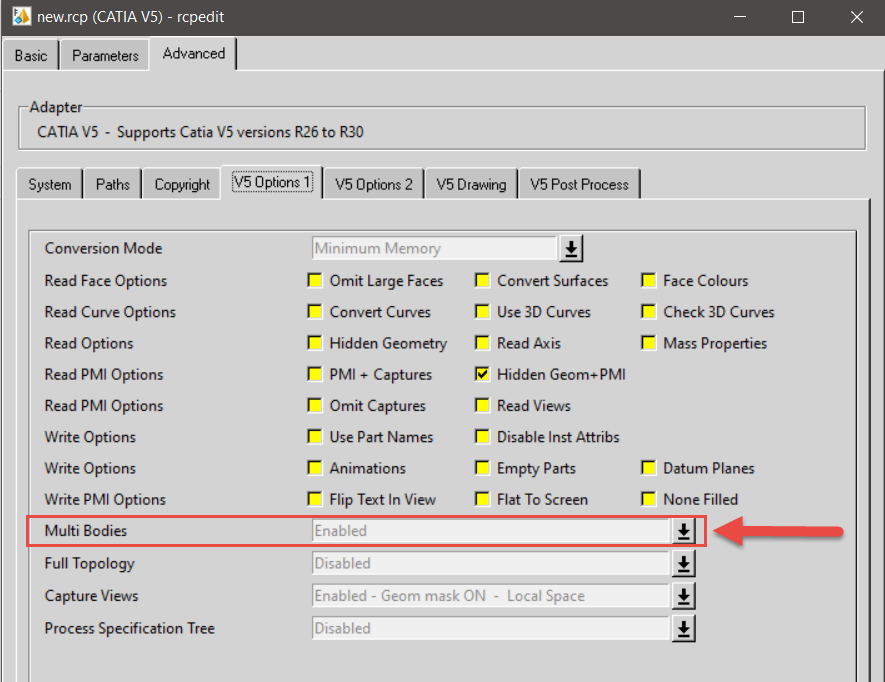
Task: Click the Read Face Options label
Action: pos(106,281)
